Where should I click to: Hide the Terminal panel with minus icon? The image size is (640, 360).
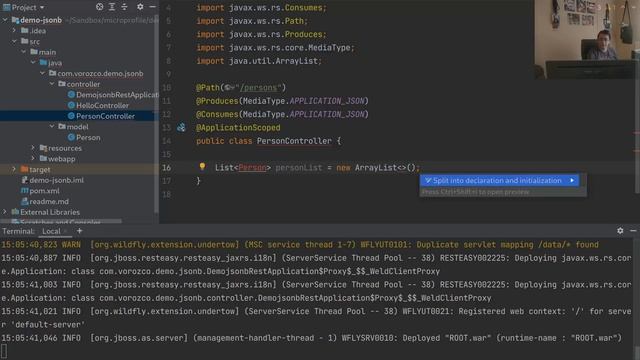click(x=633, y=231)
